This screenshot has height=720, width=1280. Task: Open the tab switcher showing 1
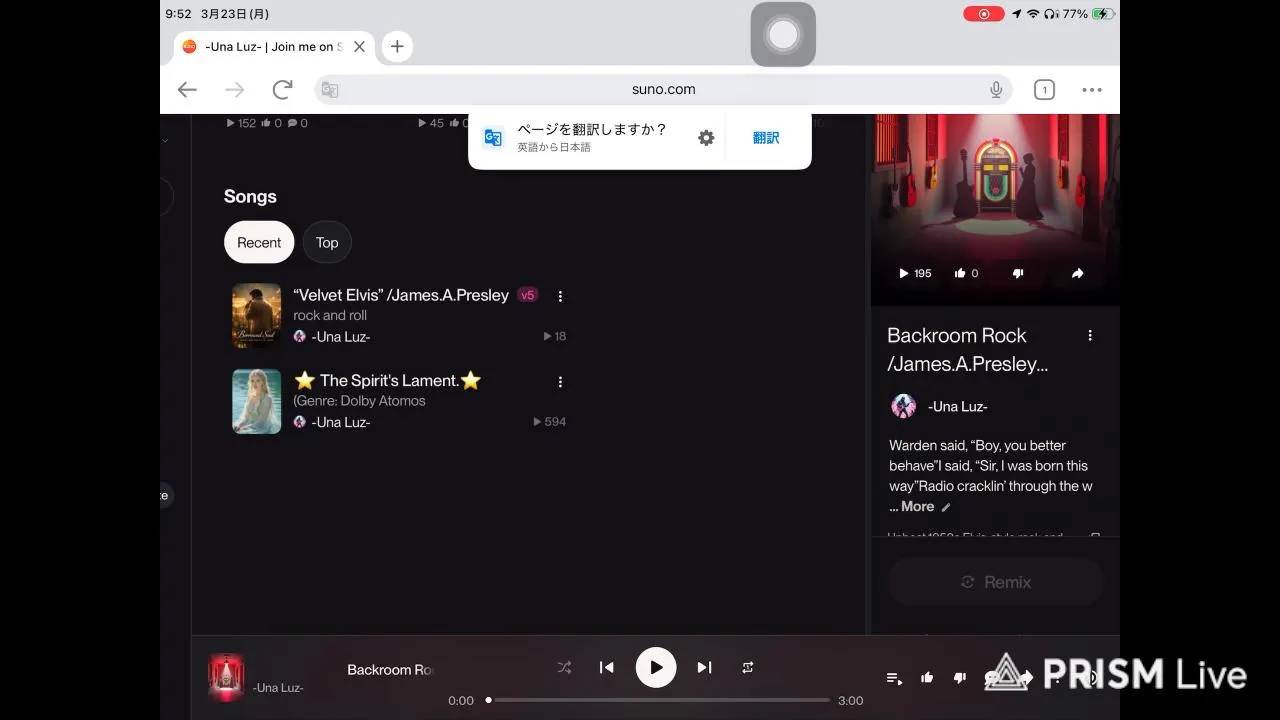click(x=1044, y=90)
